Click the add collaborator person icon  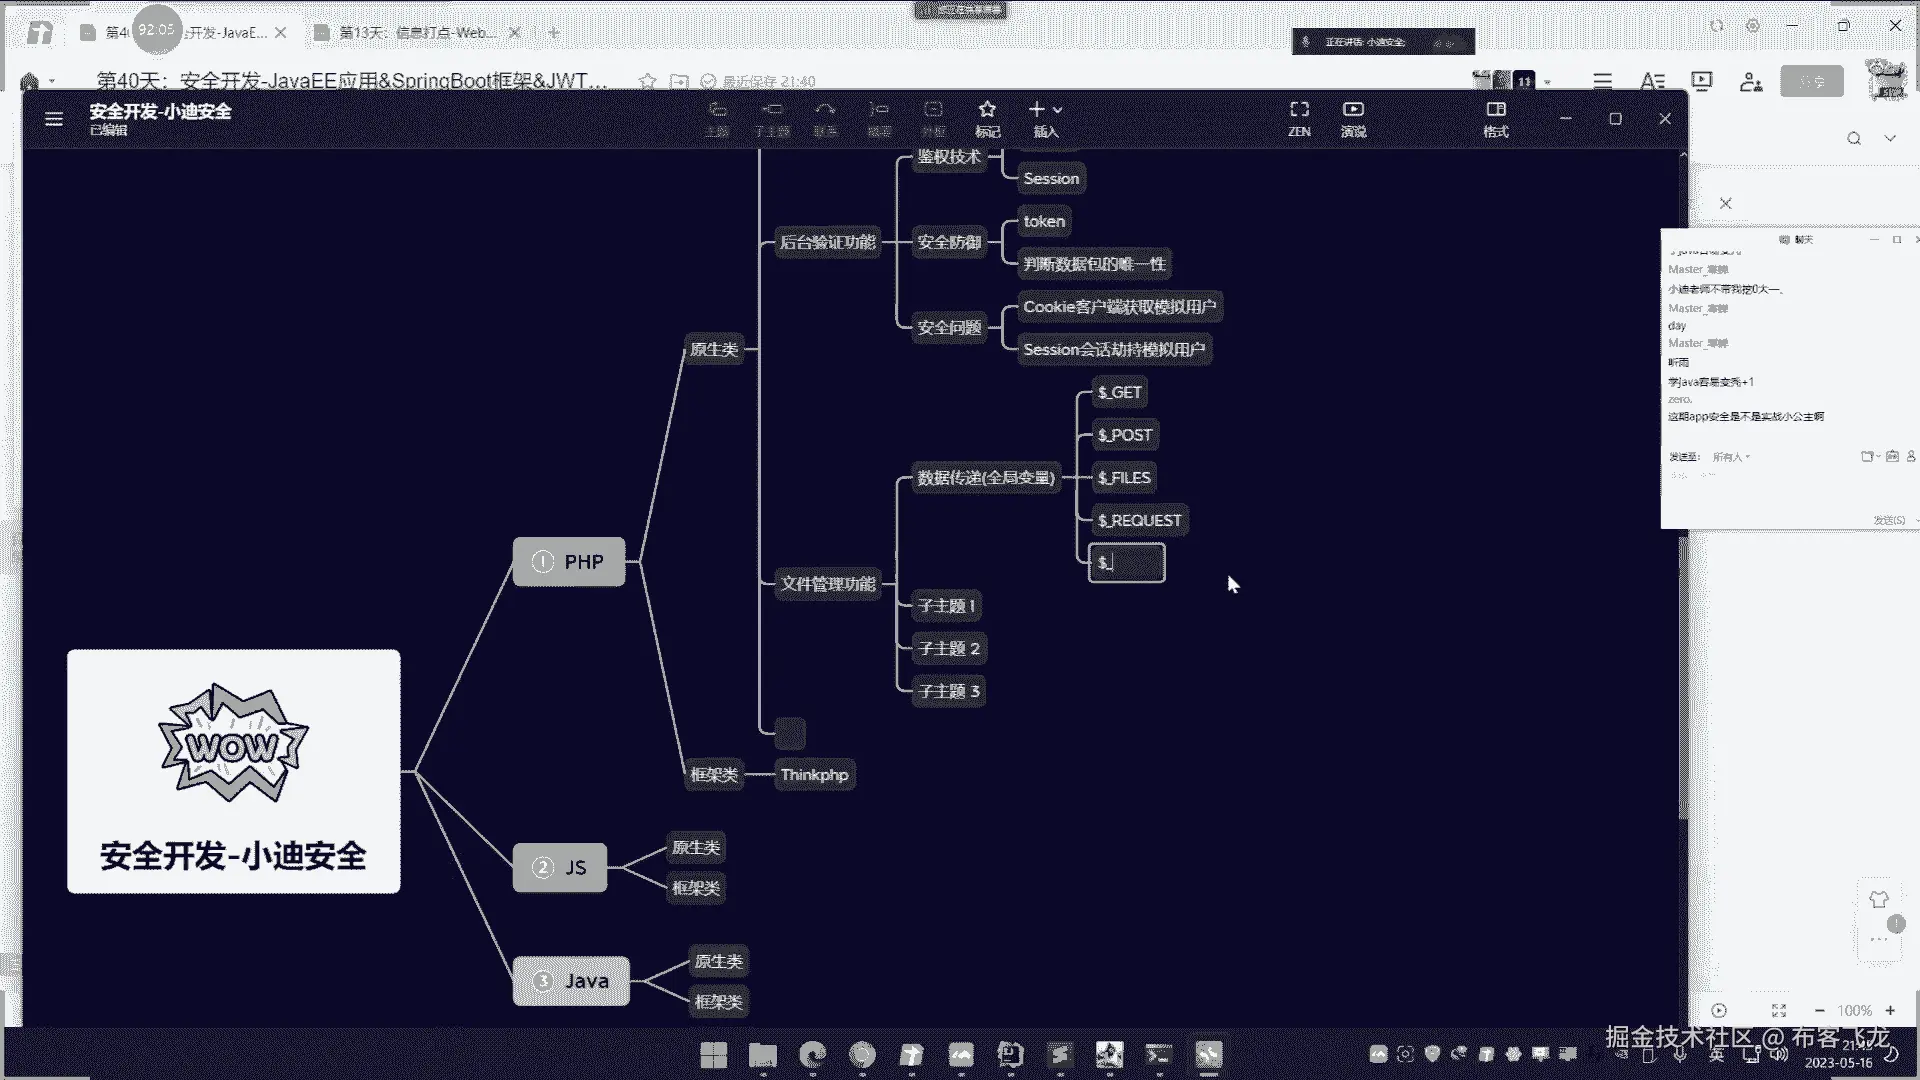point(1750,82)
